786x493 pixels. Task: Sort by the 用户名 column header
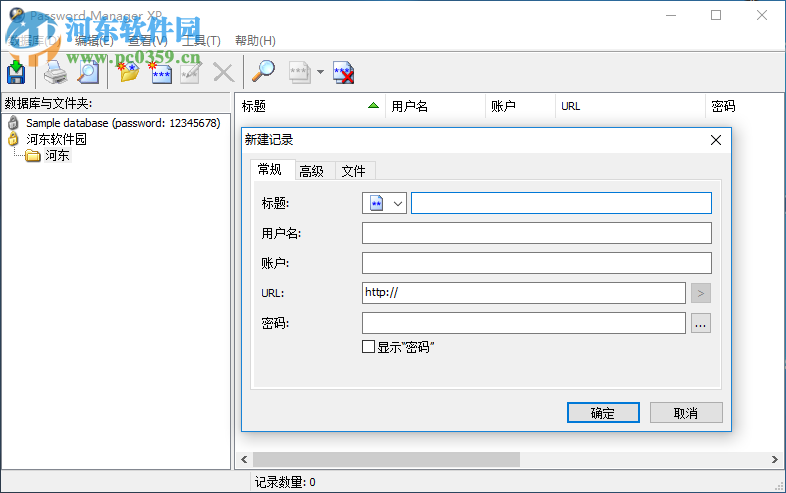point(435,106)
